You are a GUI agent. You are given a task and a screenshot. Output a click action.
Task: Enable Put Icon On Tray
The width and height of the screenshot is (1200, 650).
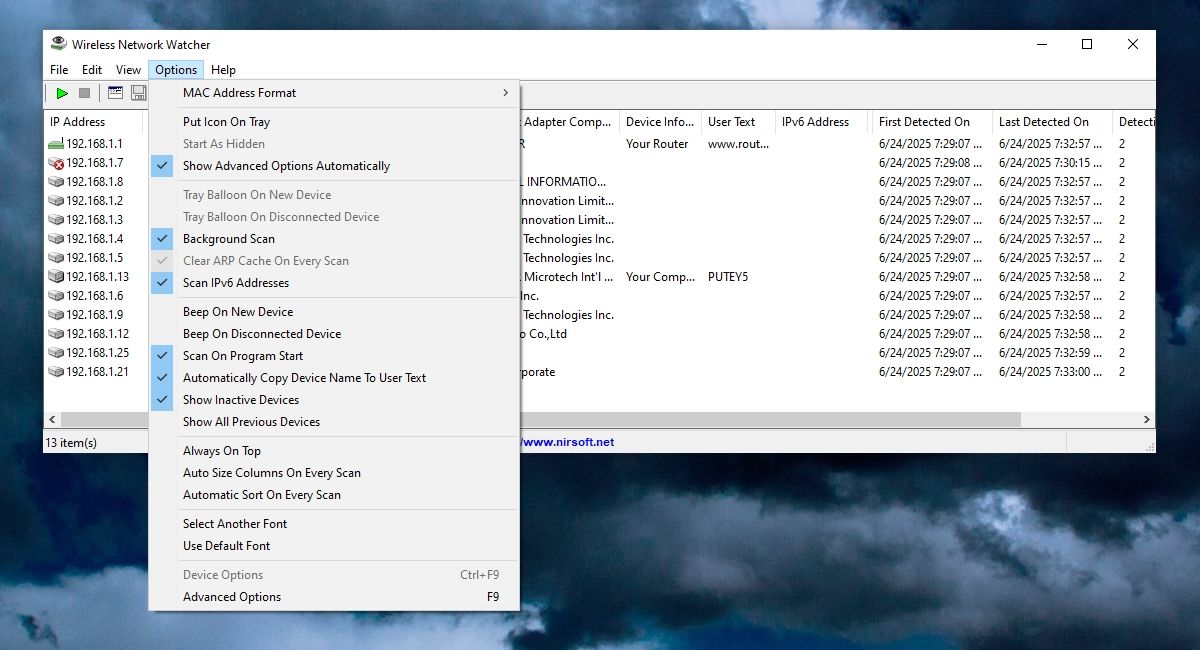334,122
